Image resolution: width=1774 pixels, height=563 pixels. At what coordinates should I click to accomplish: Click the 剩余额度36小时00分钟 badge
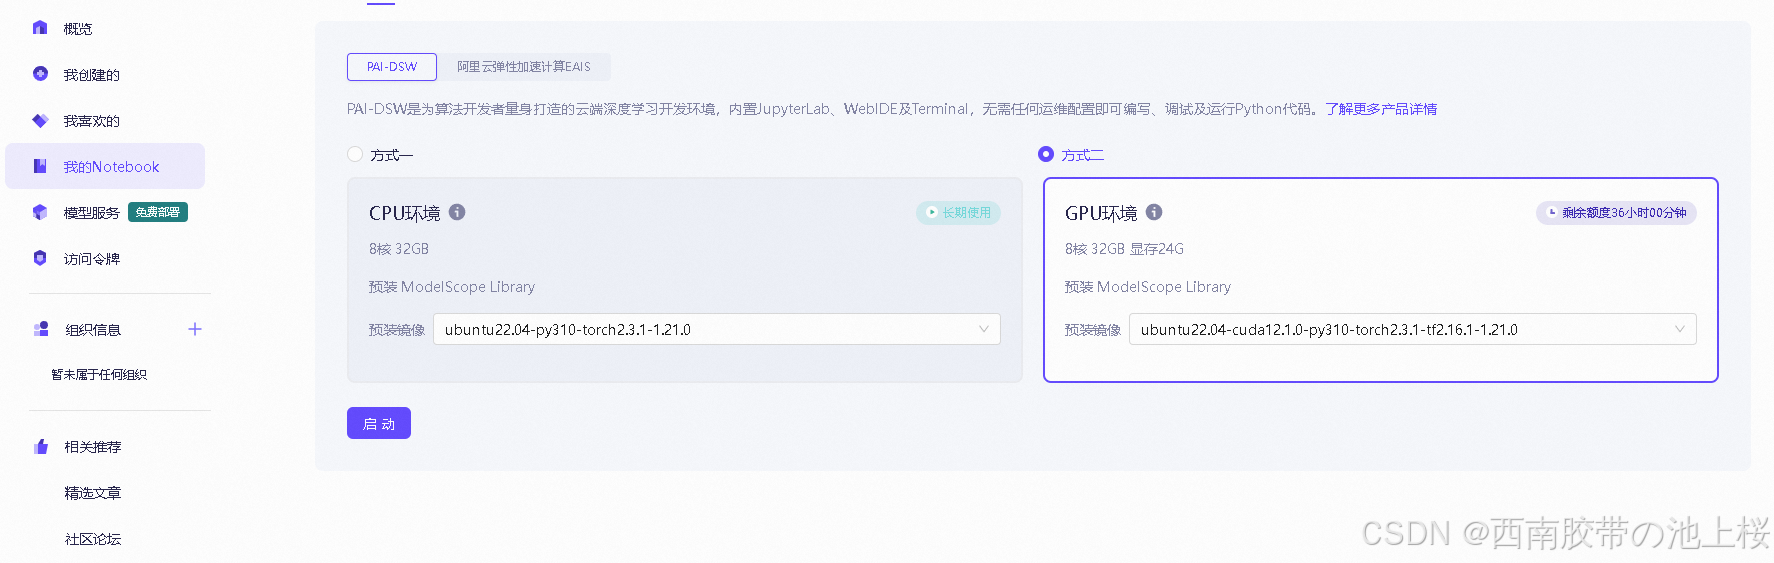point(1616,212)
